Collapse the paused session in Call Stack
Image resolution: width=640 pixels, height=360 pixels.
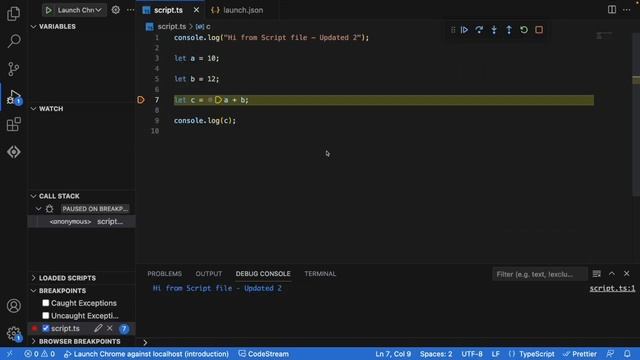tap(38, 209)
